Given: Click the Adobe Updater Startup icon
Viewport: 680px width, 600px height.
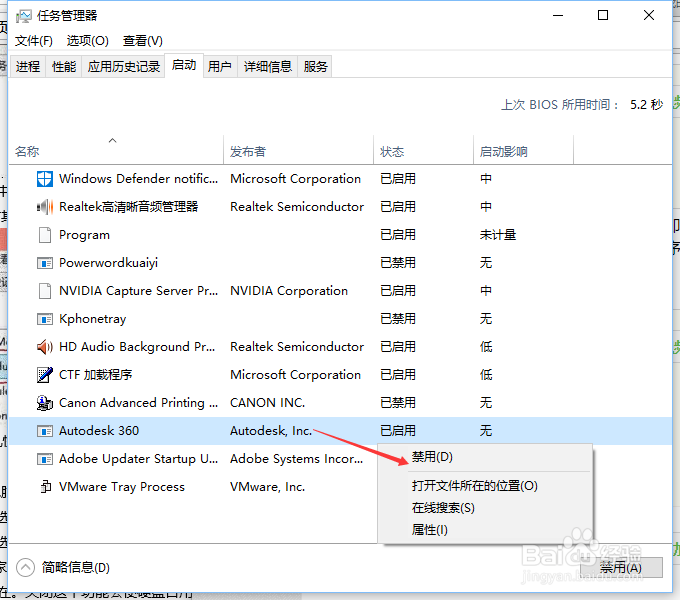Looking at the screenshot, I should (45, 459).
